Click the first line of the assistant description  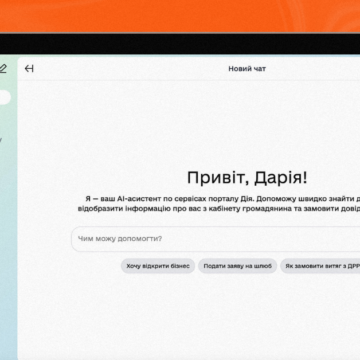(x=223, y=199)
